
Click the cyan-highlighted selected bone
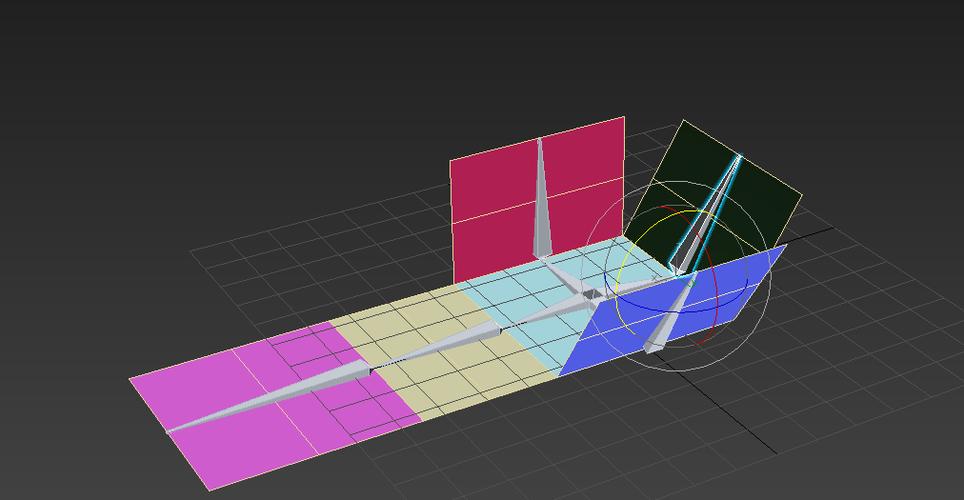(707, 215)
